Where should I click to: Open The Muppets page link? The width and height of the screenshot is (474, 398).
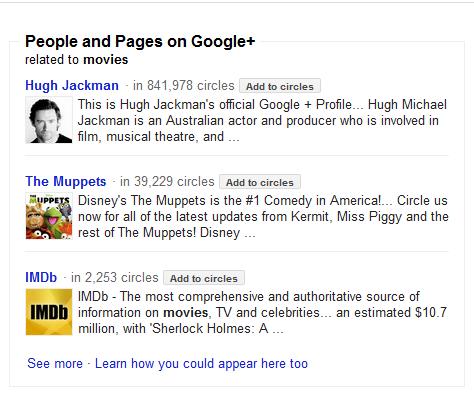pyautogui.click(x=66, y=182)
